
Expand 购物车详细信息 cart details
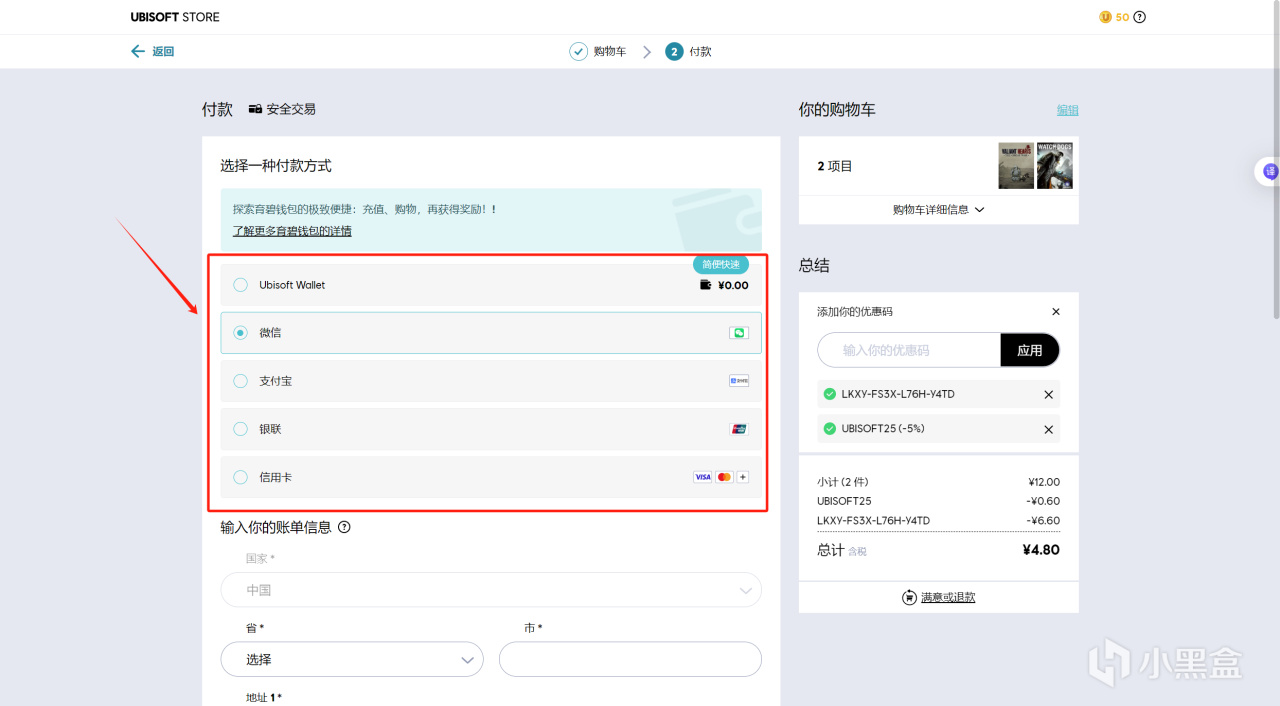coord(938,210)
